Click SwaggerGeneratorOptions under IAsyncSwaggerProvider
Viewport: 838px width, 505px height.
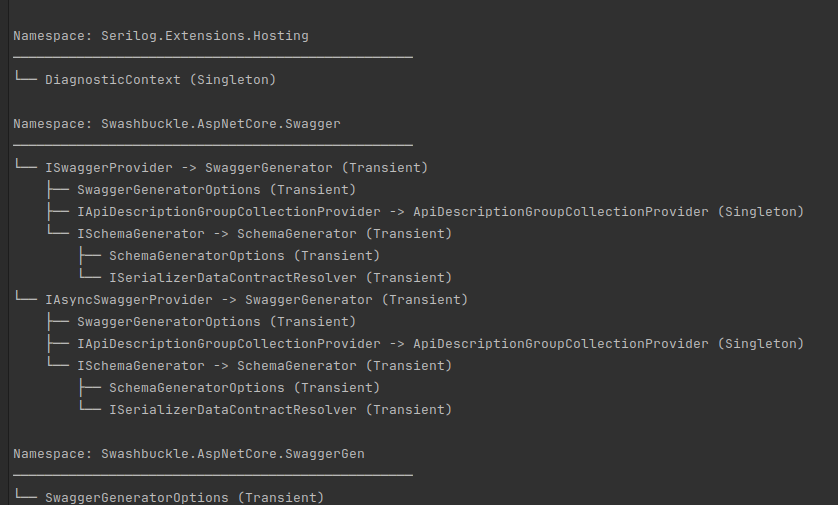pos(216,322)
